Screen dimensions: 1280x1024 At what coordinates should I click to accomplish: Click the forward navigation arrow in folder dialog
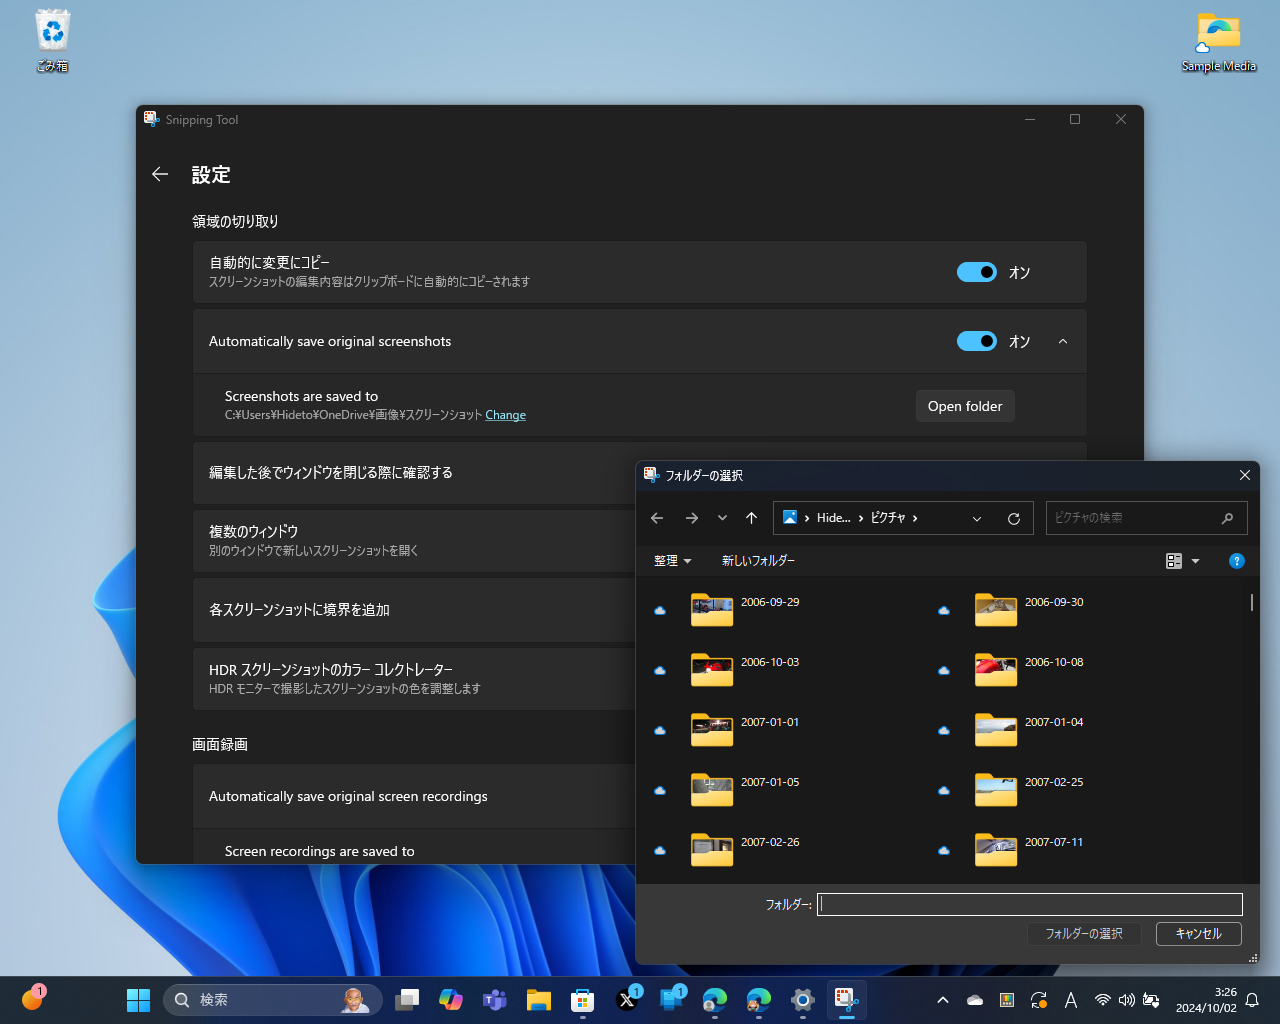point(692,518)
